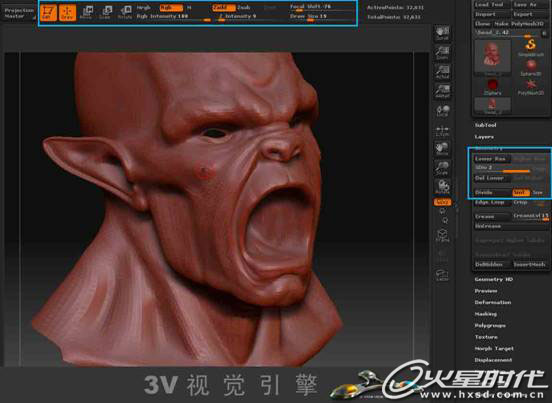The height and width of the screenshot is (403, 552).
Task: Toggle the Smt smooth option beside Divide
Action: tap(521, 193)
